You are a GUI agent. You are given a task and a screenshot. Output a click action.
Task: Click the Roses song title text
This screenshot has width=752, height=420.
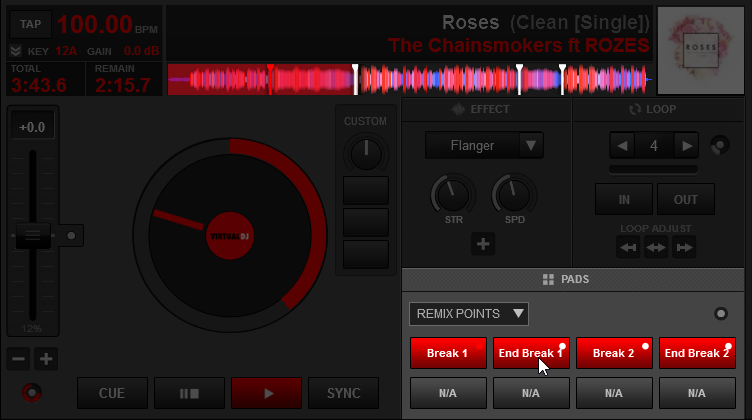pos(471,22)
